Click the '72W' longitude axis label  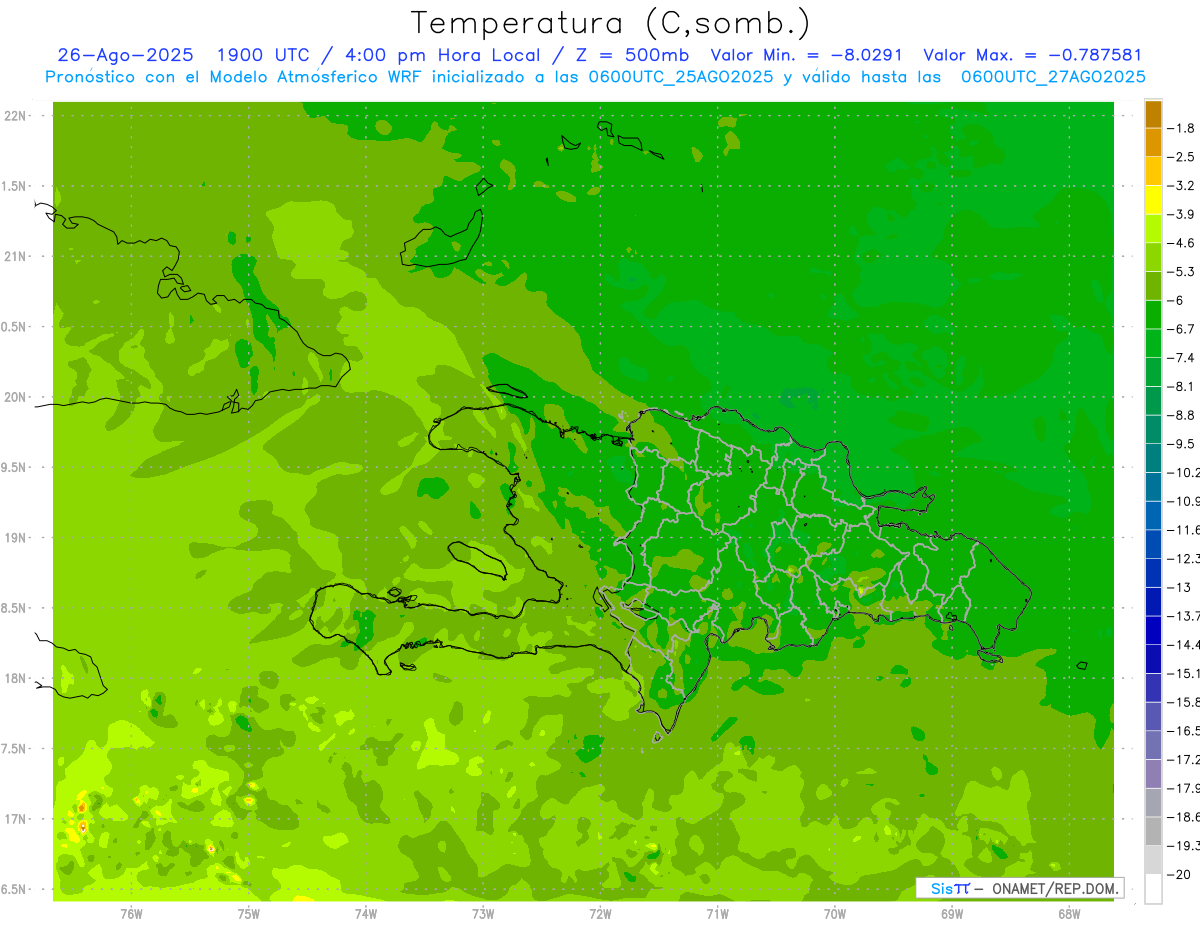[x=600, y=913]
